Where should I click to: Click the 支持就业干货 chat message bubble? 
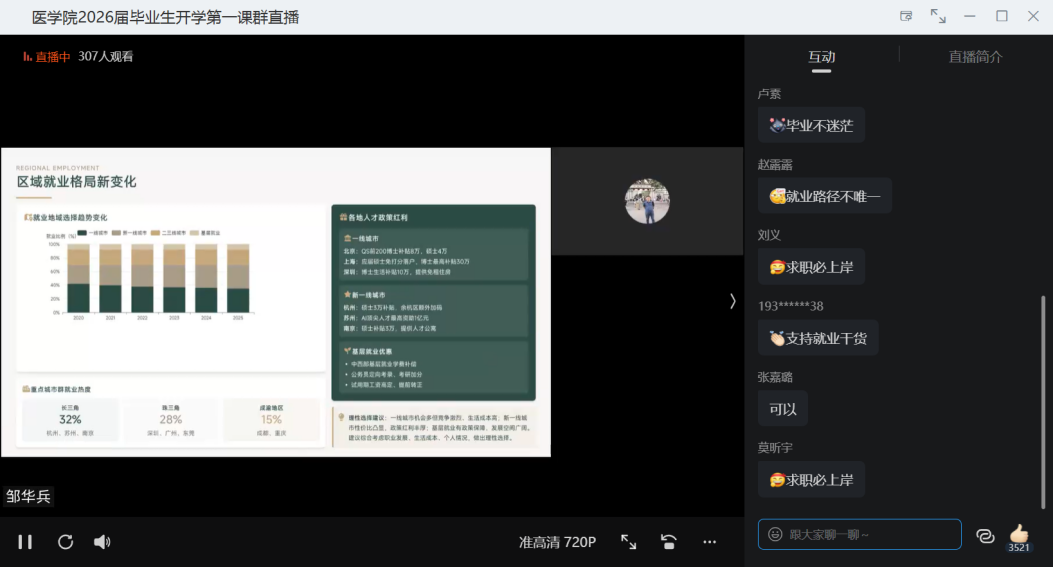tap(818, 338)
